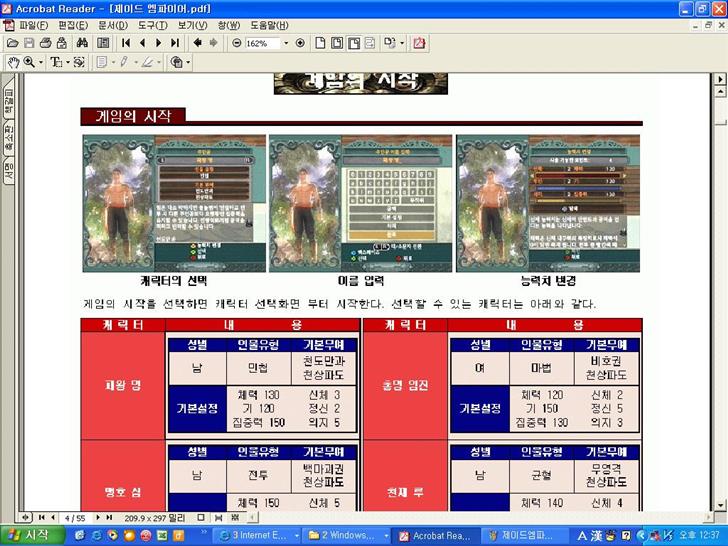Viewport: 728px width, 546px height.
Task: Switch to Fit in Window view
Action: point(337,43)
